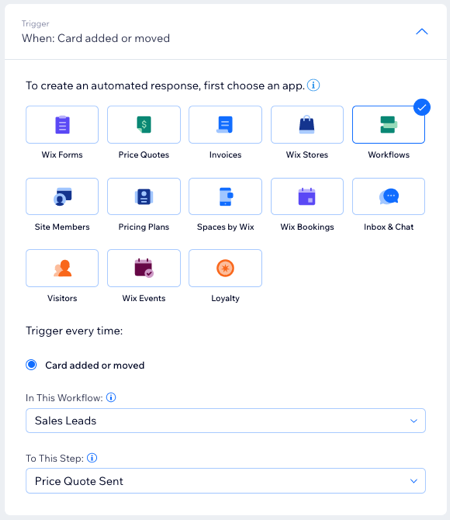This screenshot has height=520, width=450.
Task: Pick the Wix Events icon
Action: coord(144,268)
